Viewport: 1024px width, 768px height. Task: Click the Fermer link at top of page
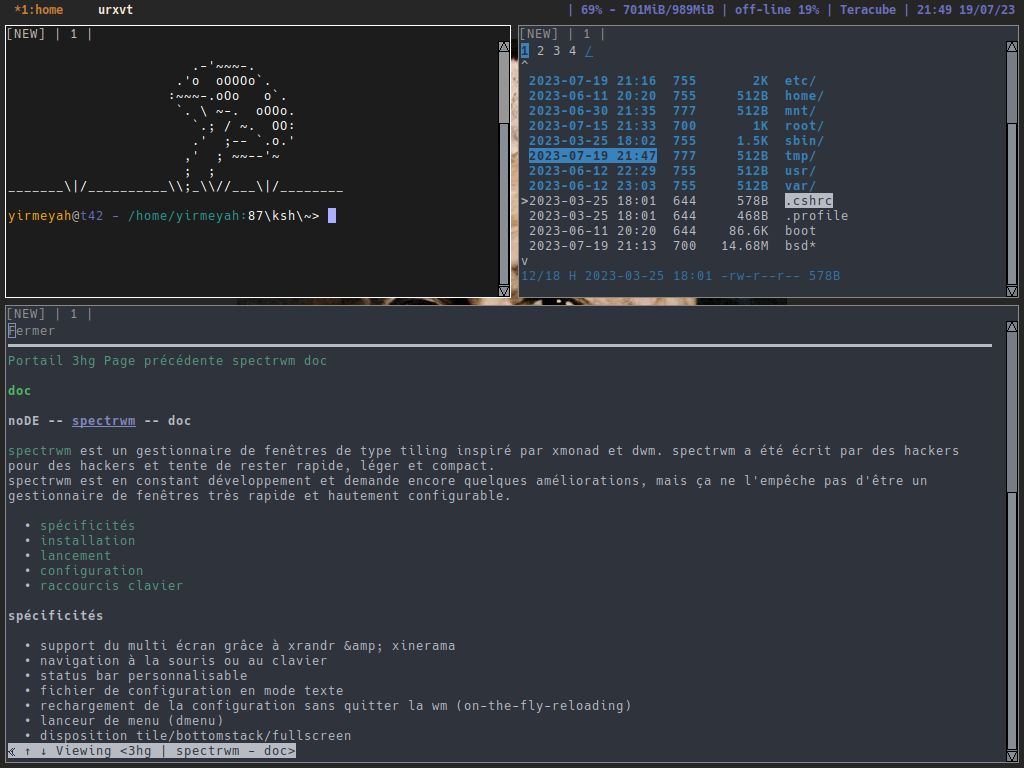click(32, 331)
